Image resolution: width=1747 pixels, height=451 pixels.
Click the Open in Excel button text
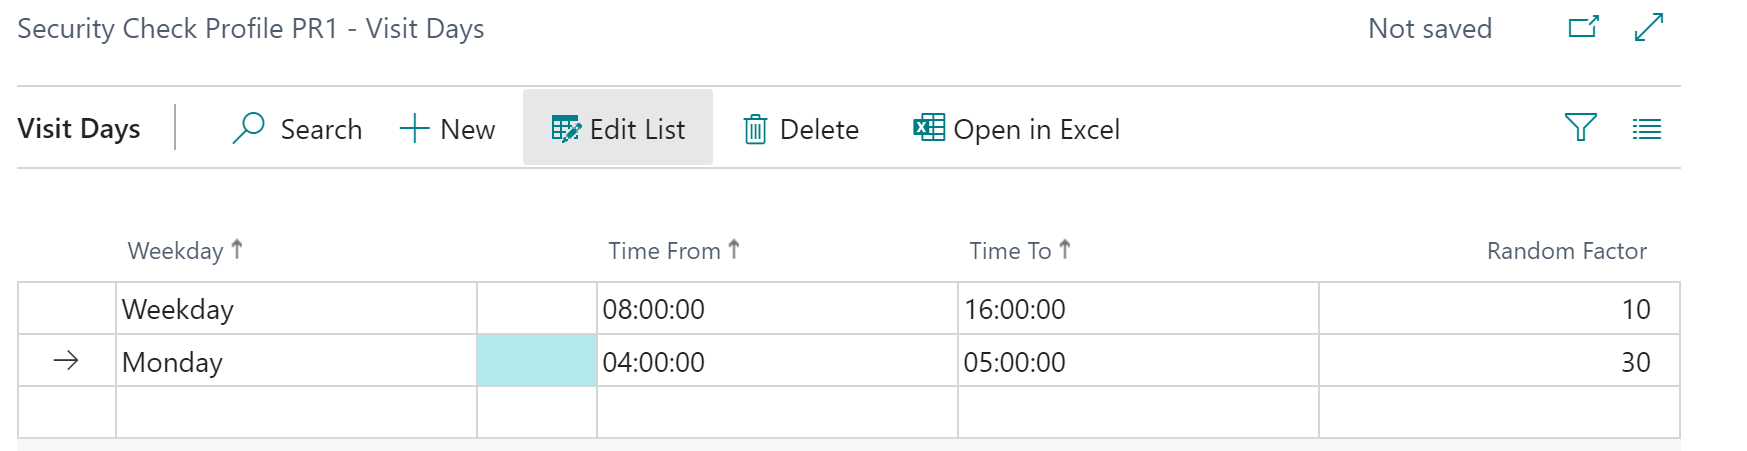[x=1036, y=129]
